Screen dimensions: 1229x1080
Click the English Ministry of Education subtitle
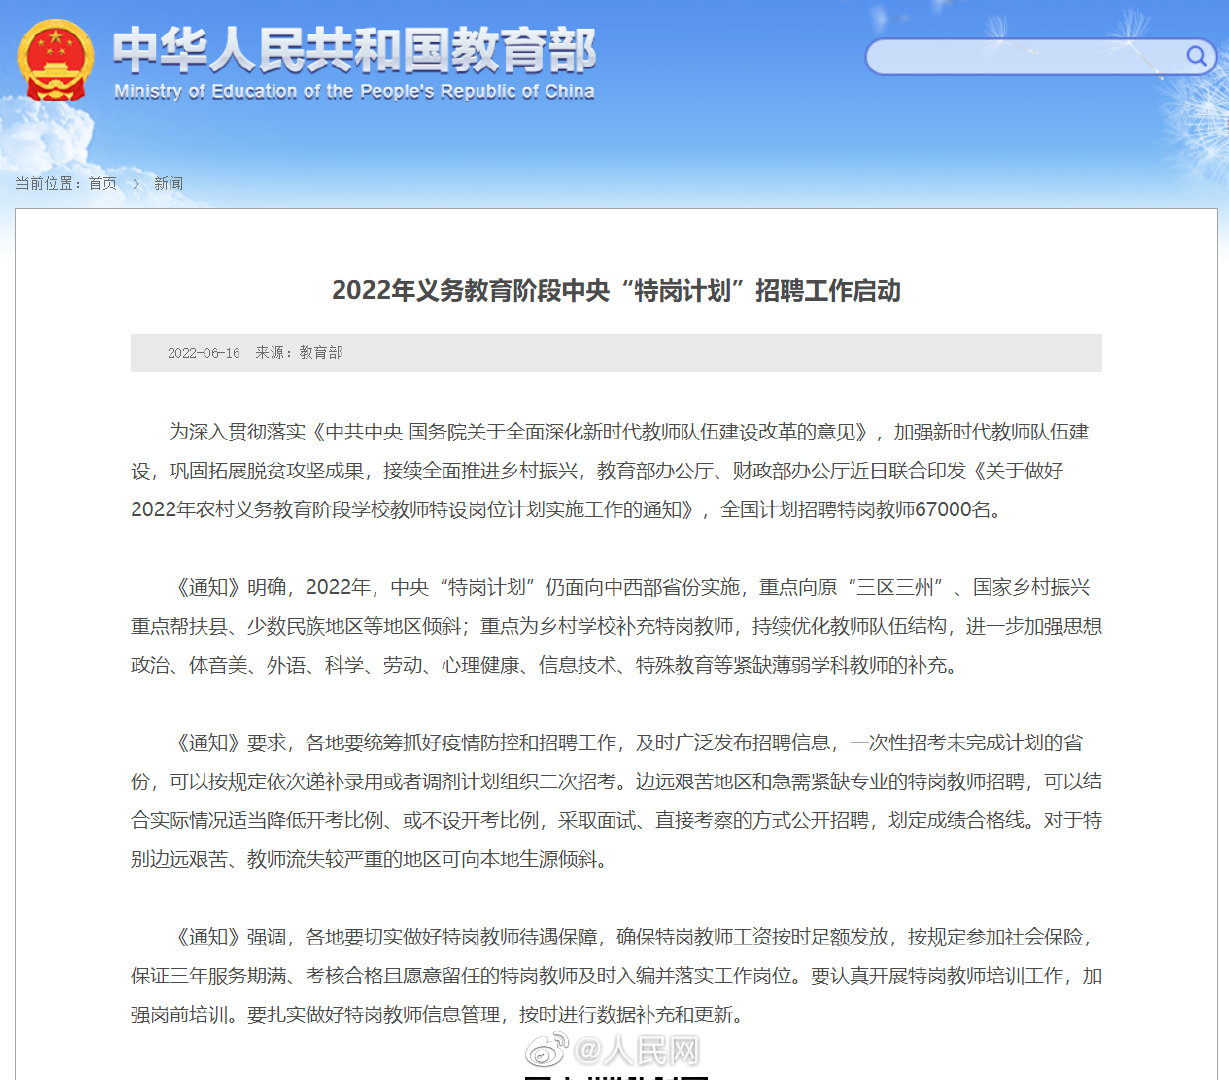[x=354, y=92]
